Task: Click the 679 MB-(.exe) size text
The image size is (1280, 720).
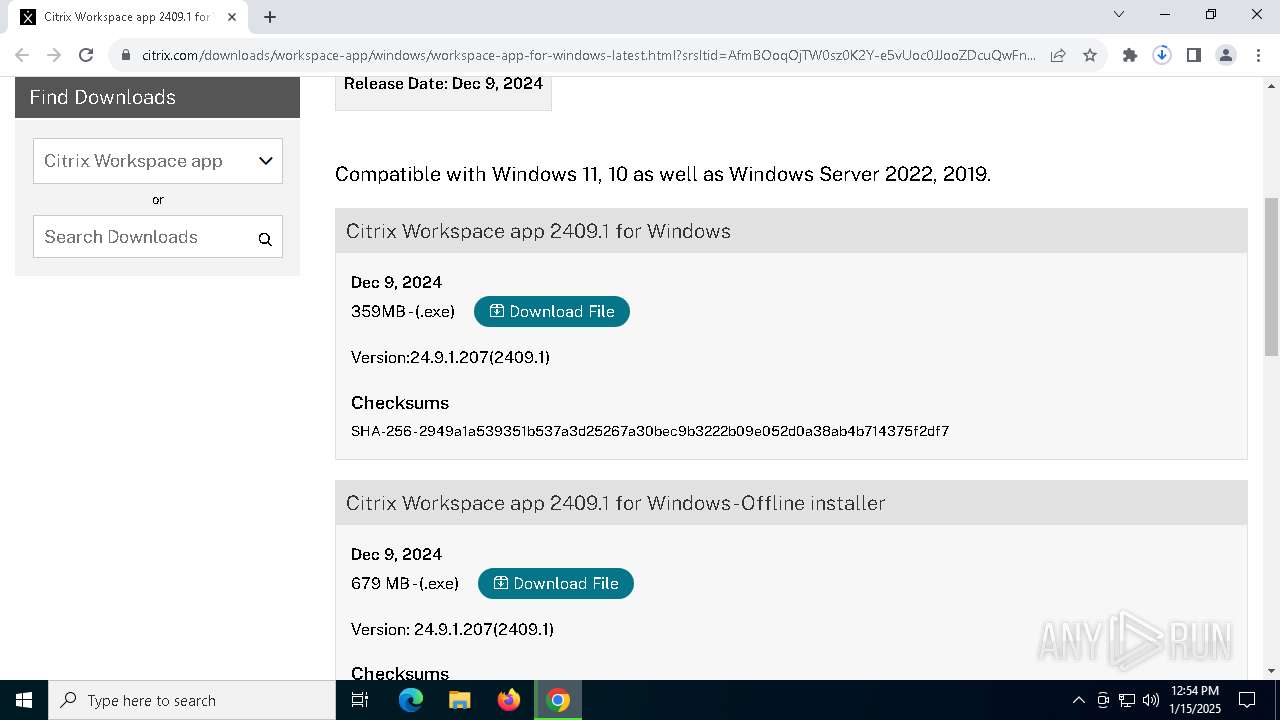Action: (x=405, y=584)
